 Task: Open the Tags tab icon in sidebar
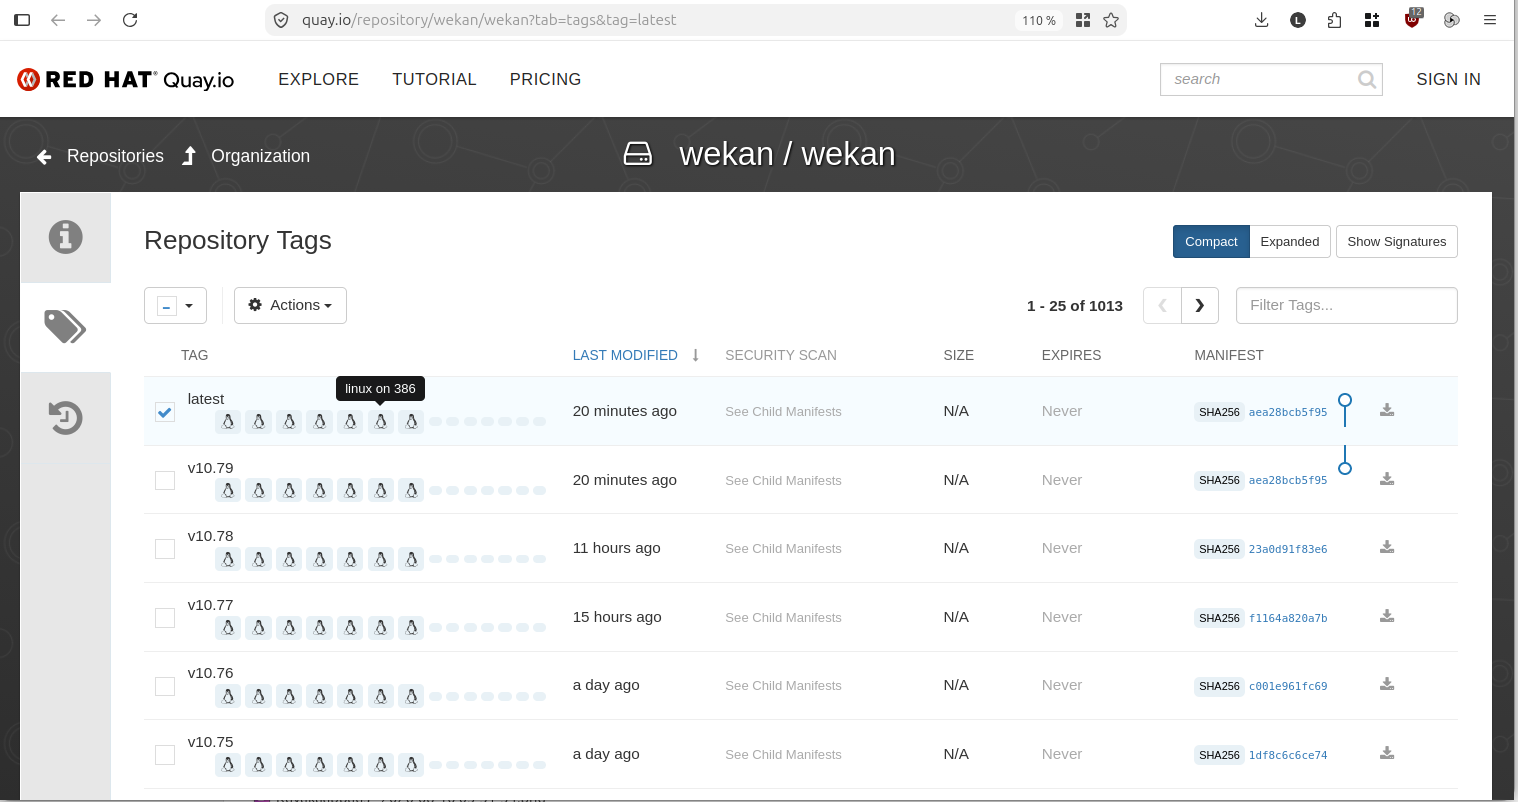(66, 327)
